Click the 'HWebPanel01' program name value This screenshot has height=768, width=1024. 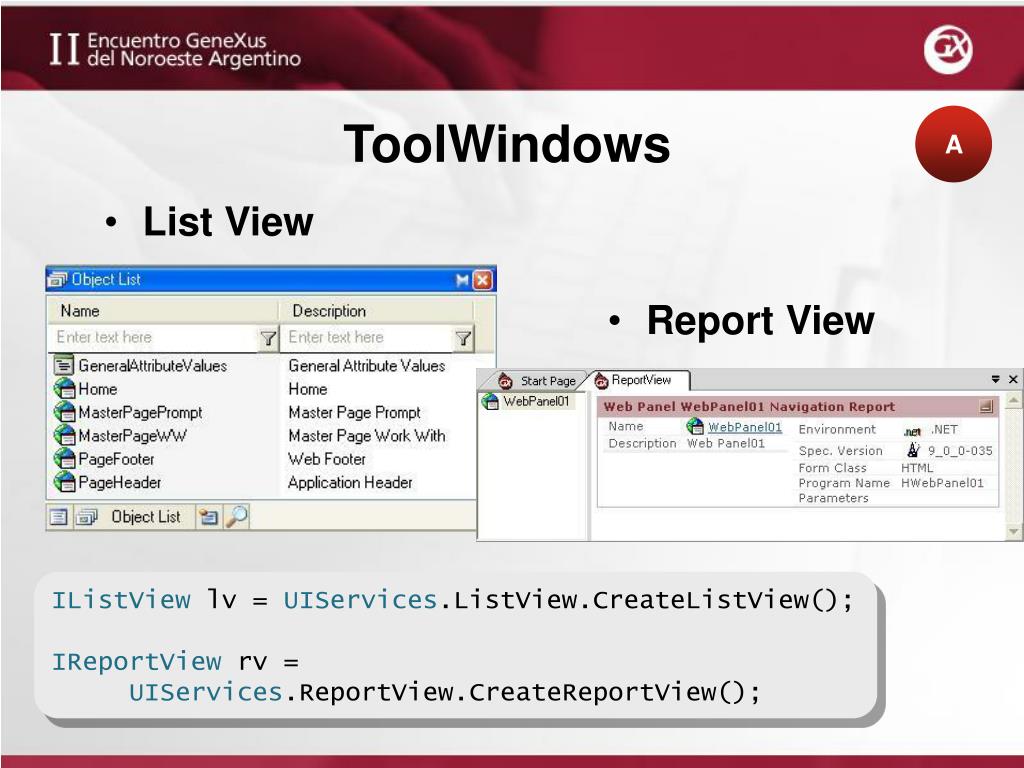(942, 483)
